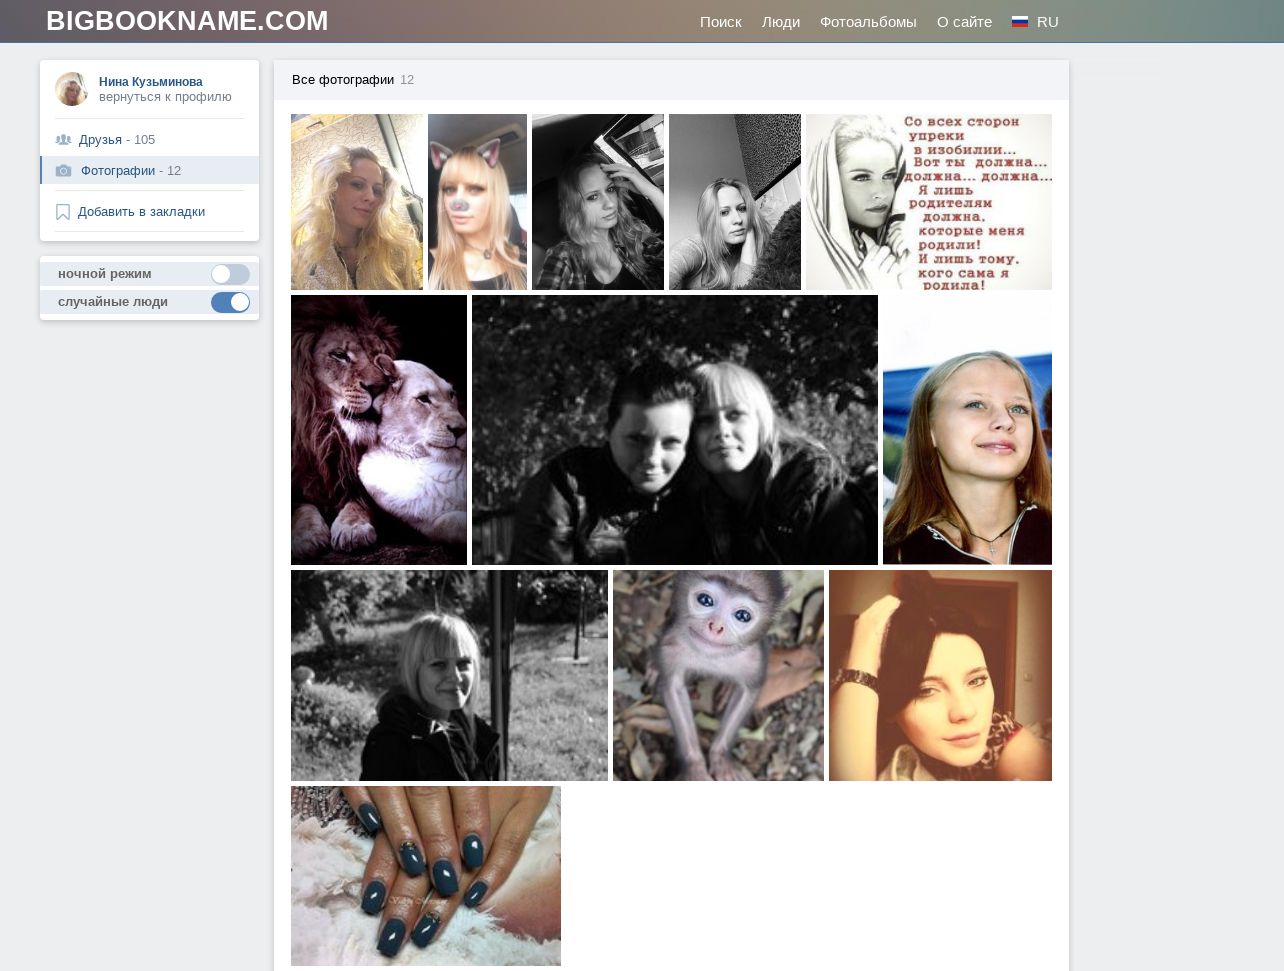This screenshot has width=1284, height=971.
Task: Open the baby monkey photo
Action: click(718, 675)
